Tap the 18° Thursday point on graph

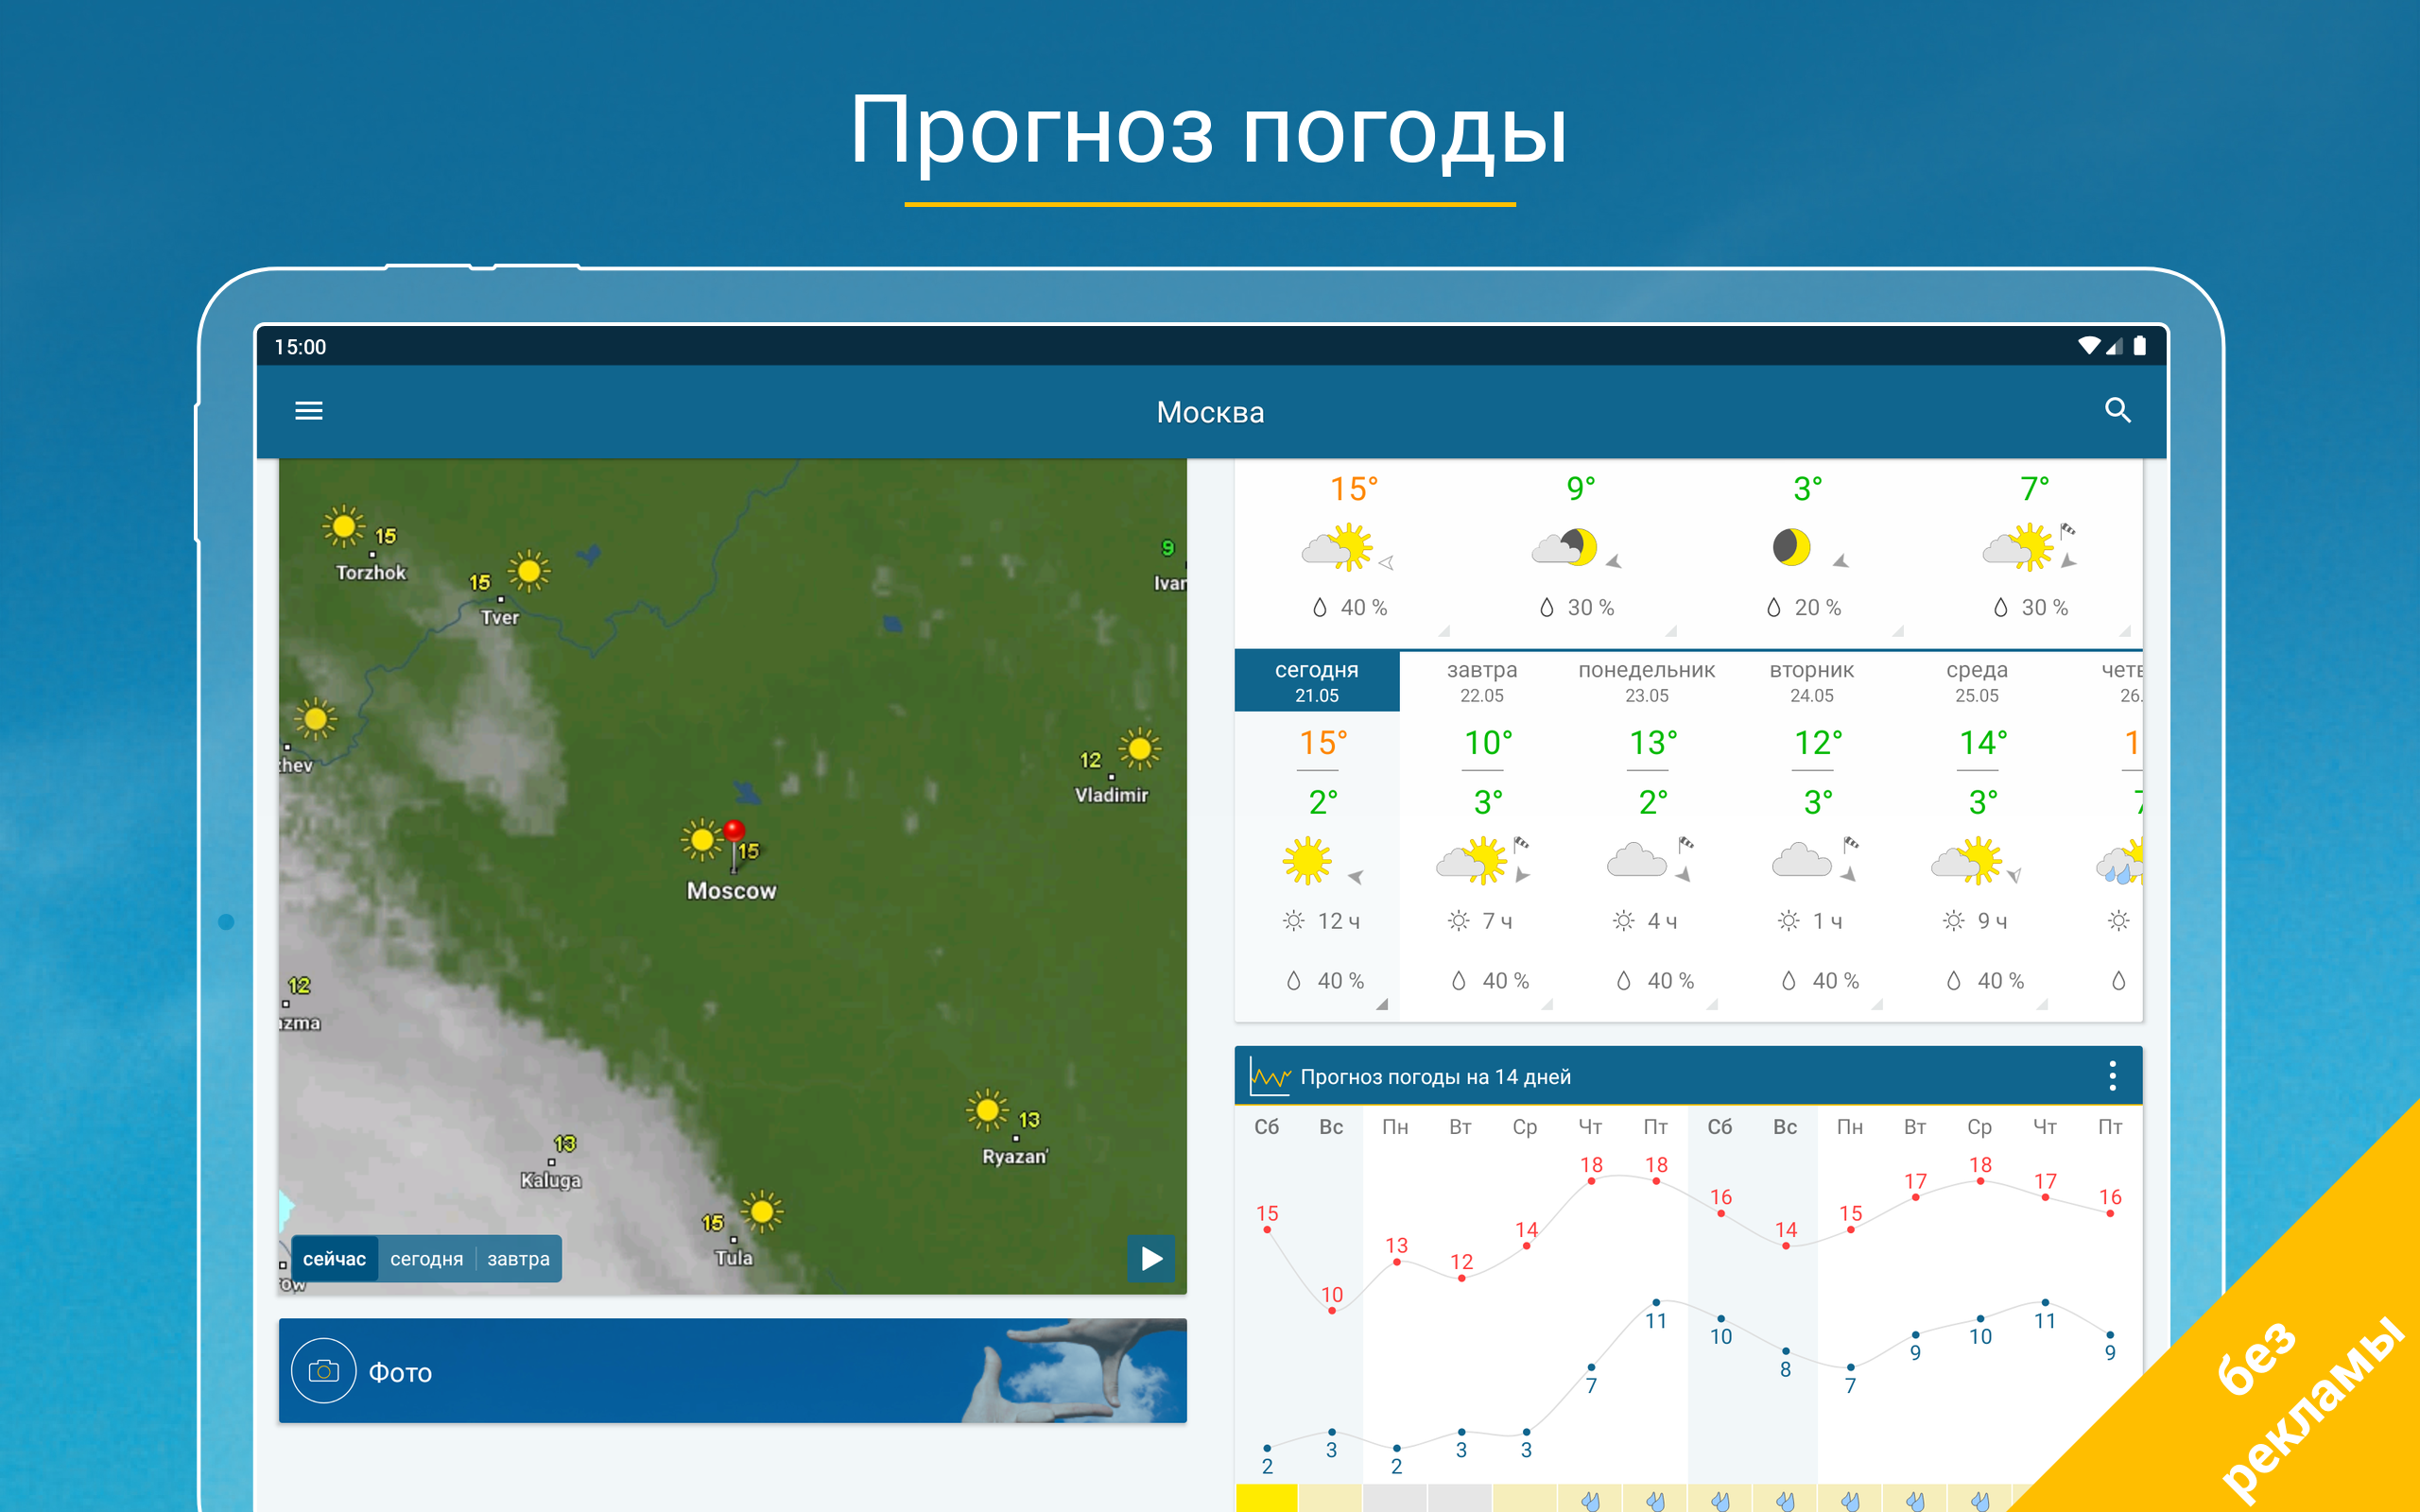pyautogui.click(x=1591, y=1181)
